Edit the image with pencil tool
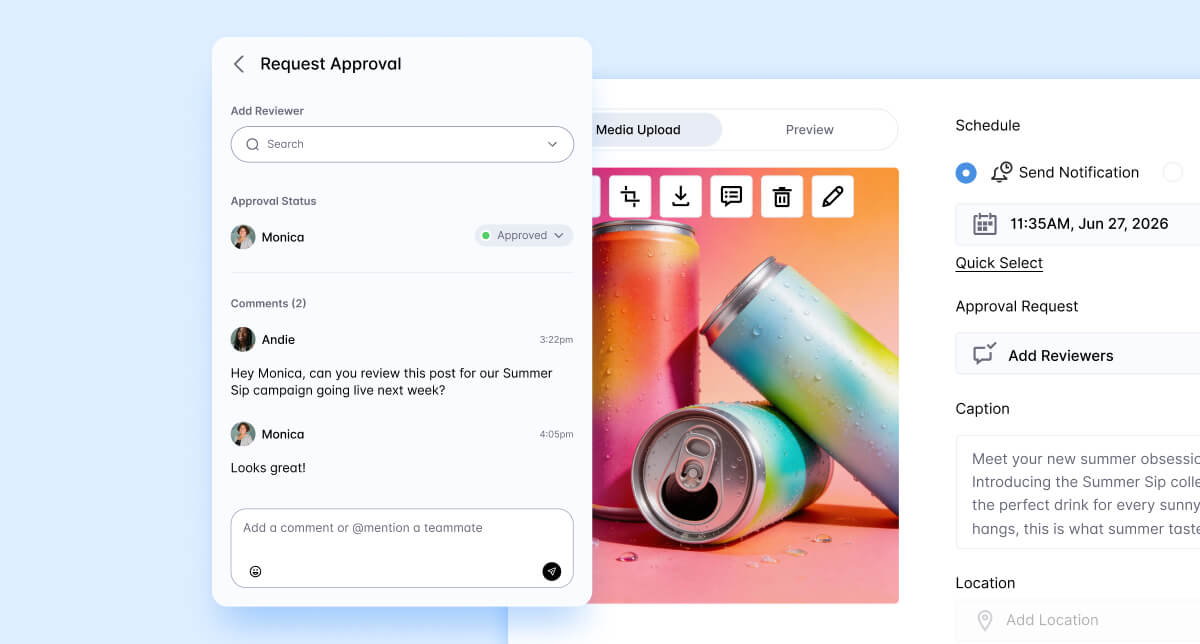 pos(833,196)
